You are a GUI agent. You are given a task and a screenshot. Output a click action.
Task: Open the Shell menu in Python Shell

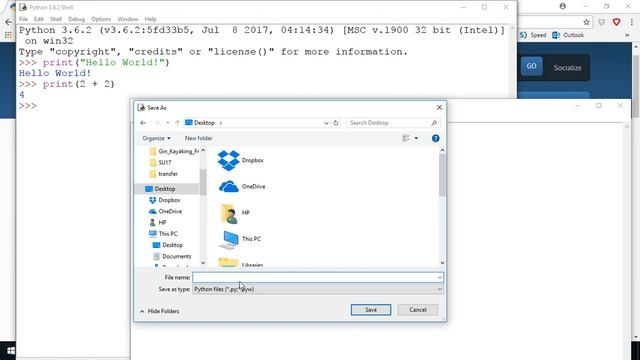56,19
